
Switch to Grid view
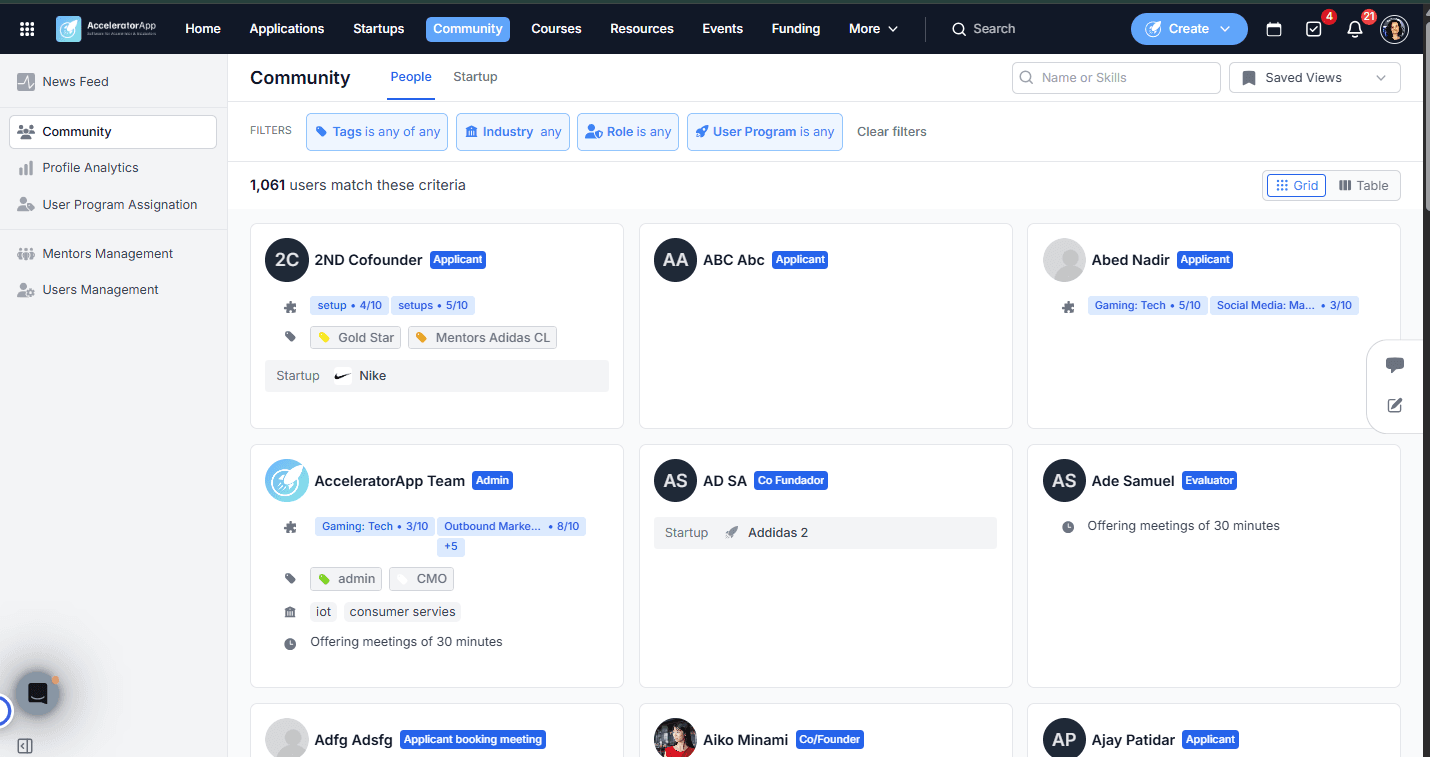tap(1296, 185)
